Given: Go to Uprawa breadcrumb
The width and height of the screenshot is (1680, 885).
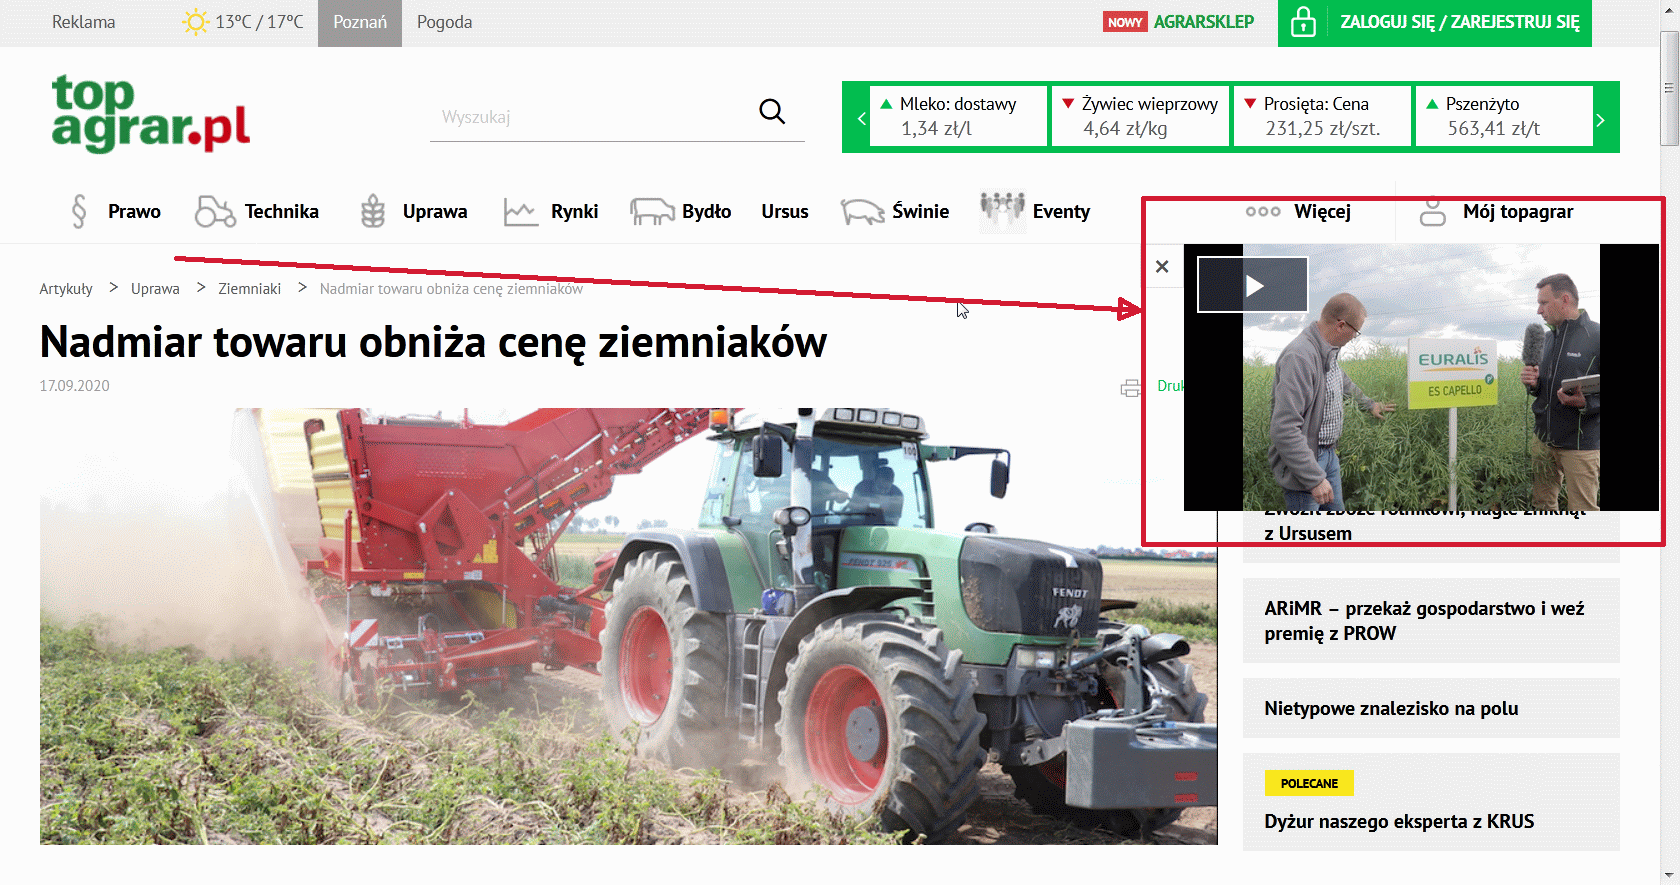Looking at the screenshot, I should (x=155, y=289).
